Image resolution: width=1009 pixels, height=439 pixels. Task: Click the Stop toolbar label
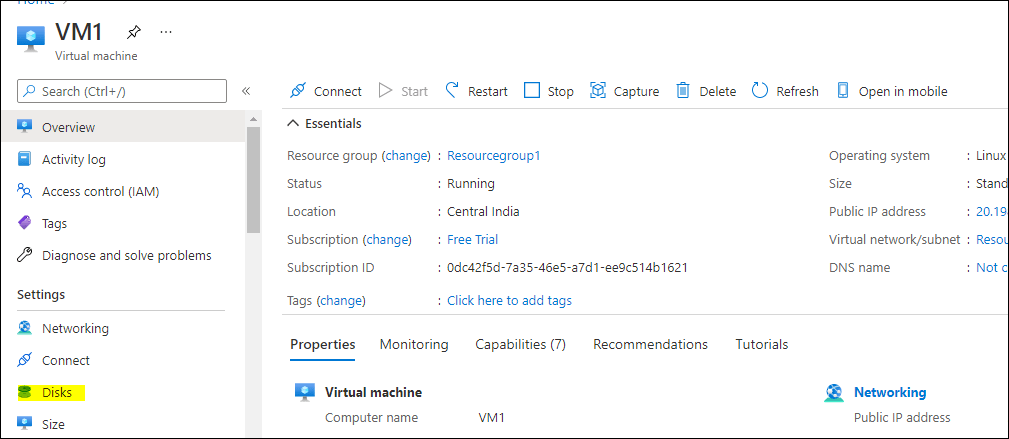[x=560, y=91]
